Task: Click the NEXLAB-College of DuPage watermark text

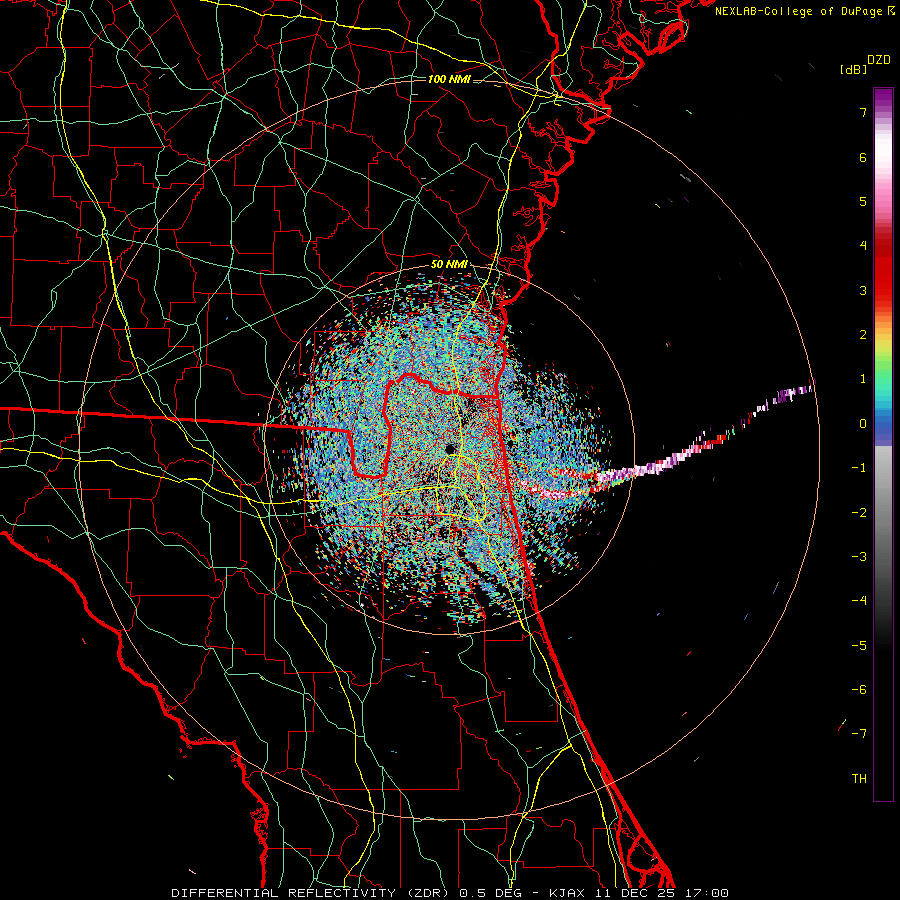Action: coord(799,11)
